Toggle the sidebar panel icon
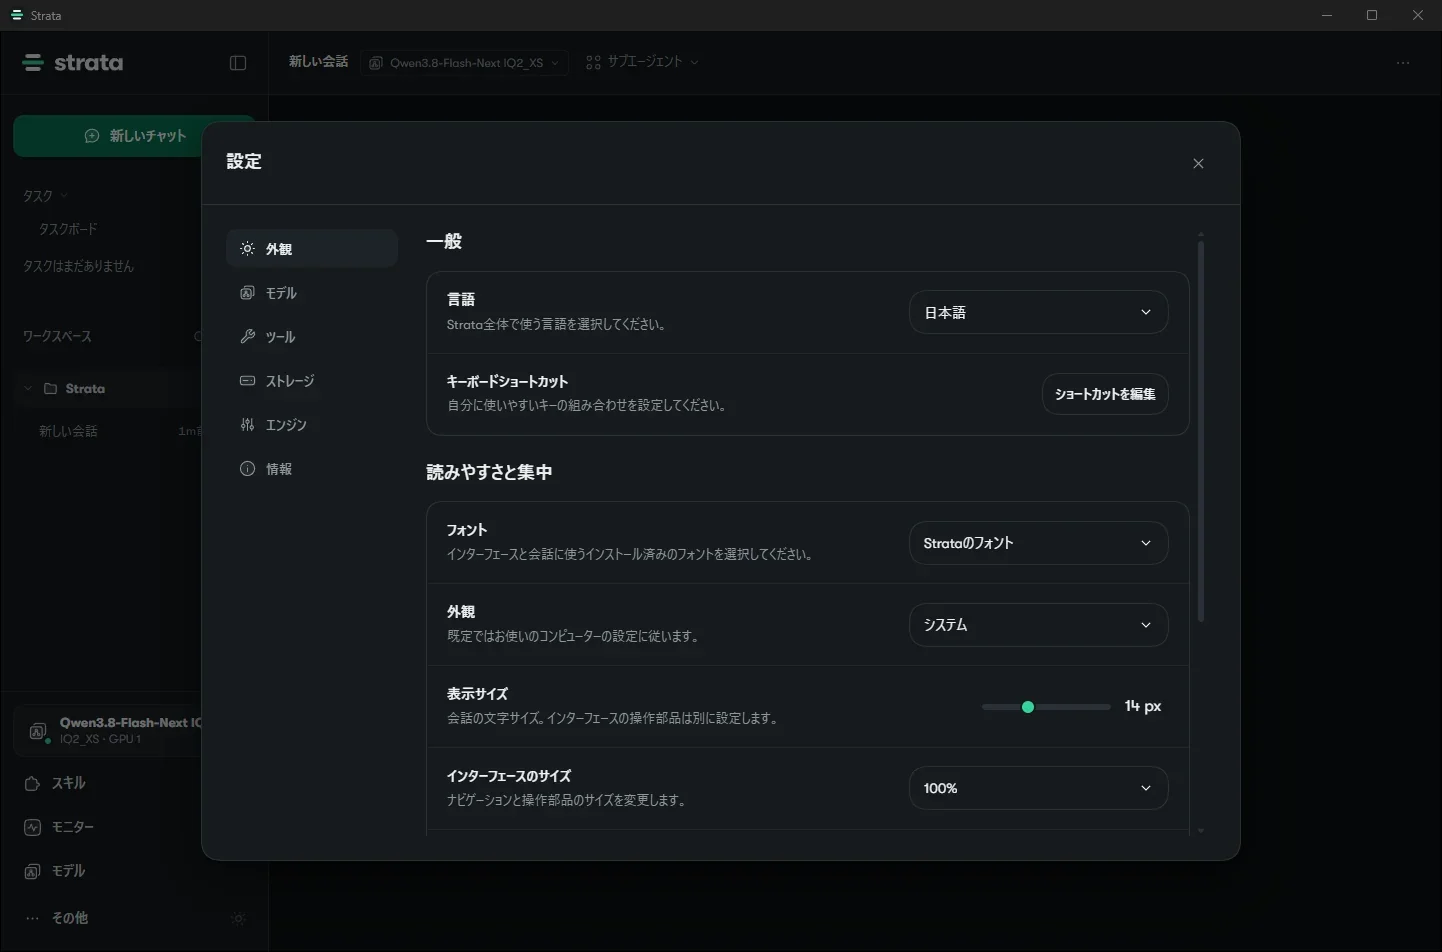 (238, 63)
